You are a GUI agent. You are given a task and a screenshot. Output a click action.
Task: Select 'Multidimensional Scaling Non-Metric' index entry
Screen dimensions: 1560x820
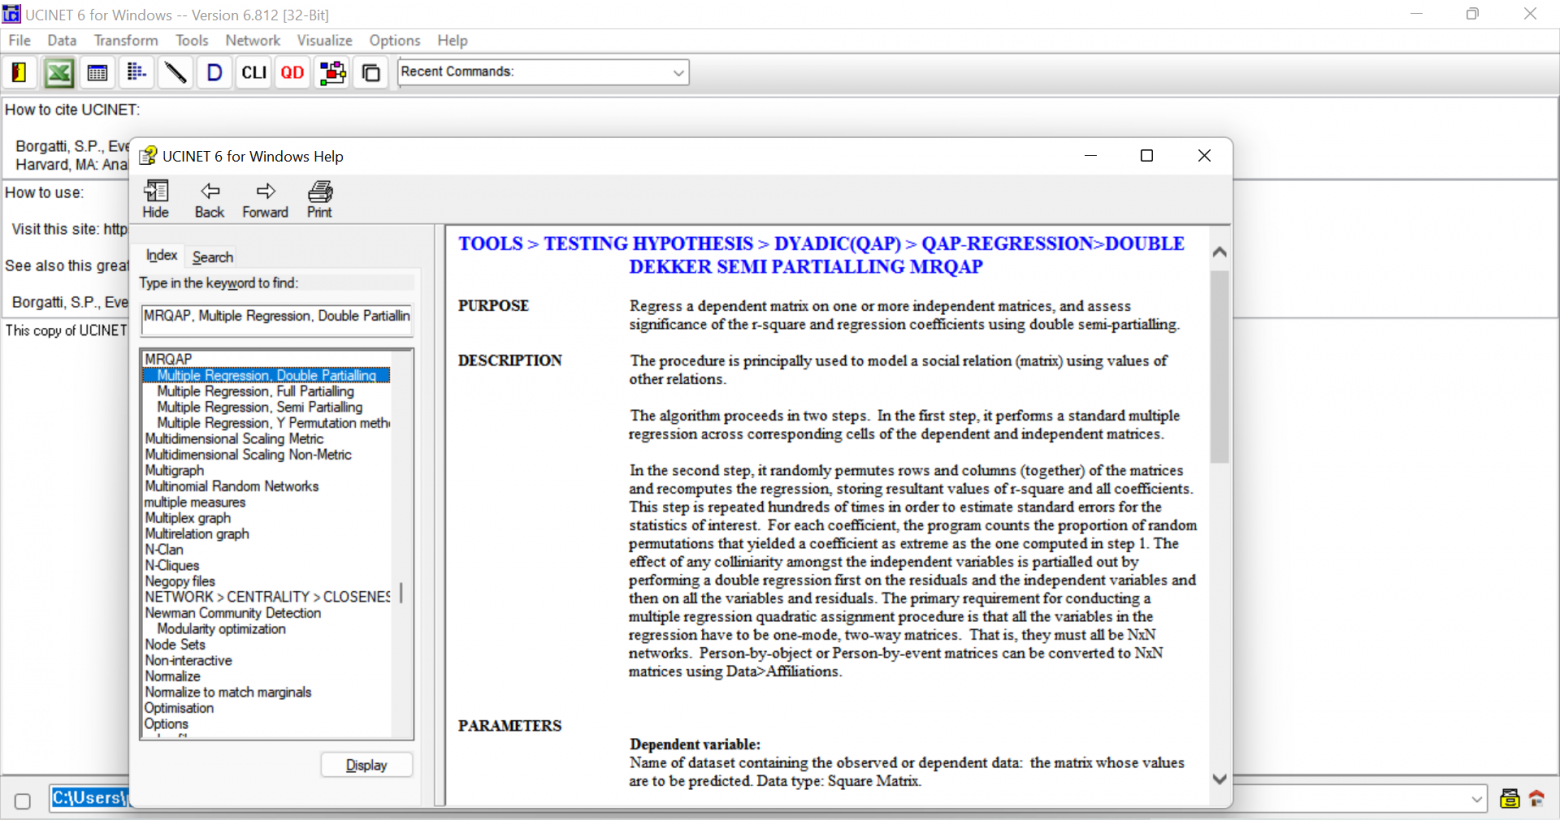[248, 455]
